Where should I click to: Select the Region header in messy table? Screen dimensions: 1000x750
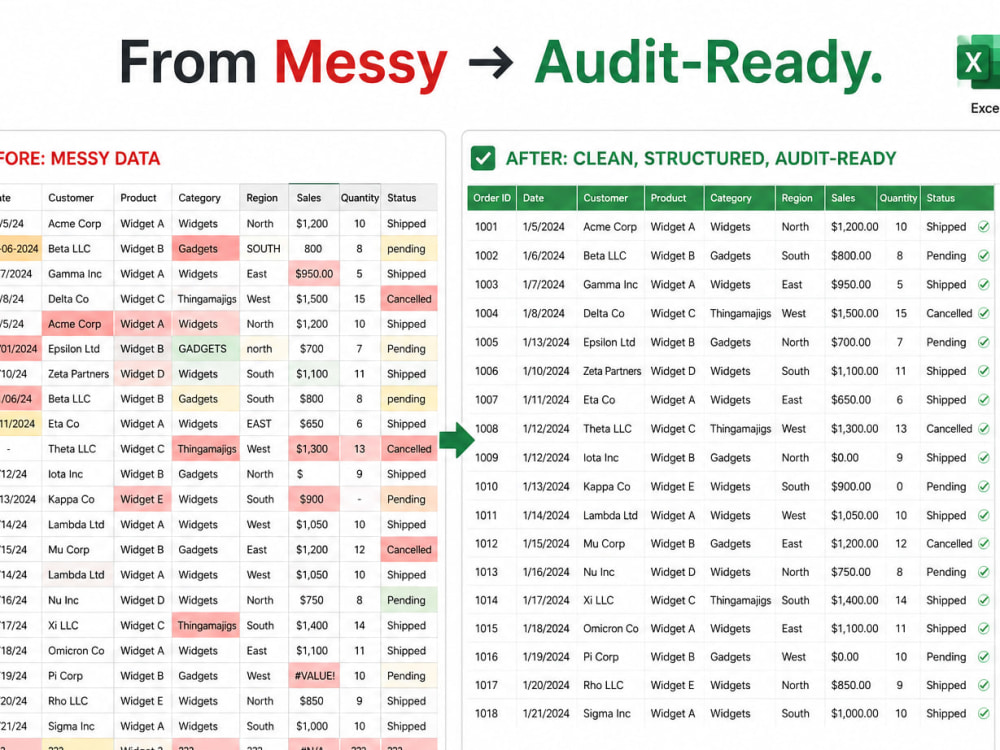click(x=264, y=198)
